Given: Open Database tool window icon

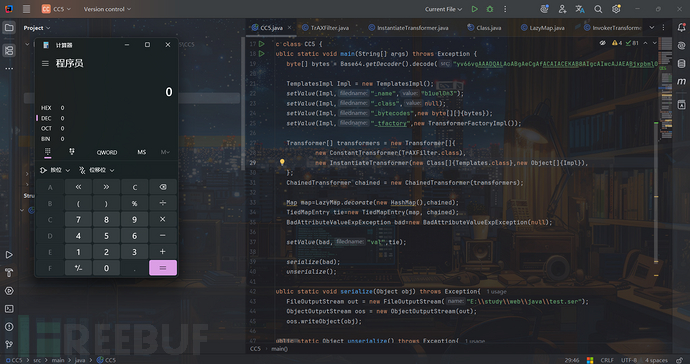Looking at the screenshot, I should [x=681, y=63].
